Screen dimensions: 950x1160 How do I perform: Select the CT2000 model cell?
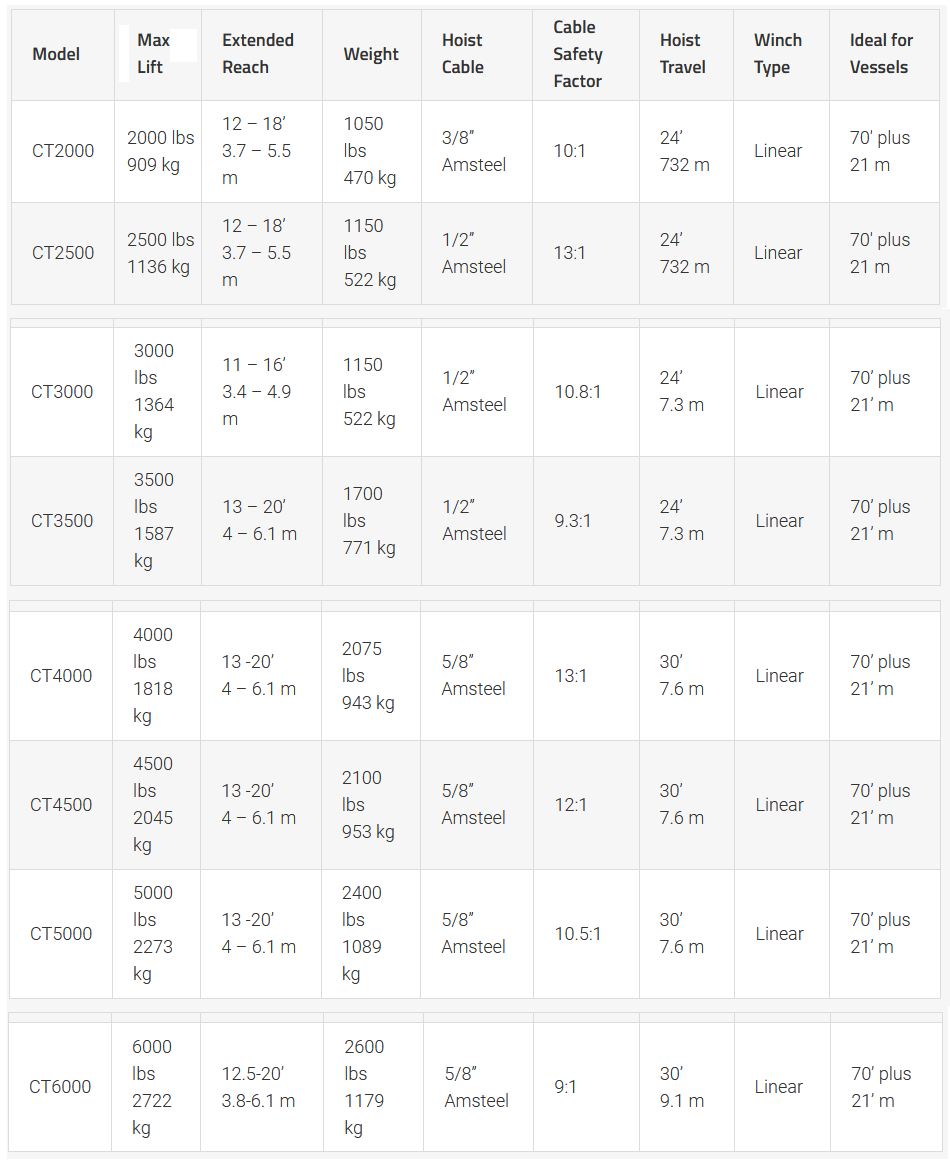coord(63,151)
